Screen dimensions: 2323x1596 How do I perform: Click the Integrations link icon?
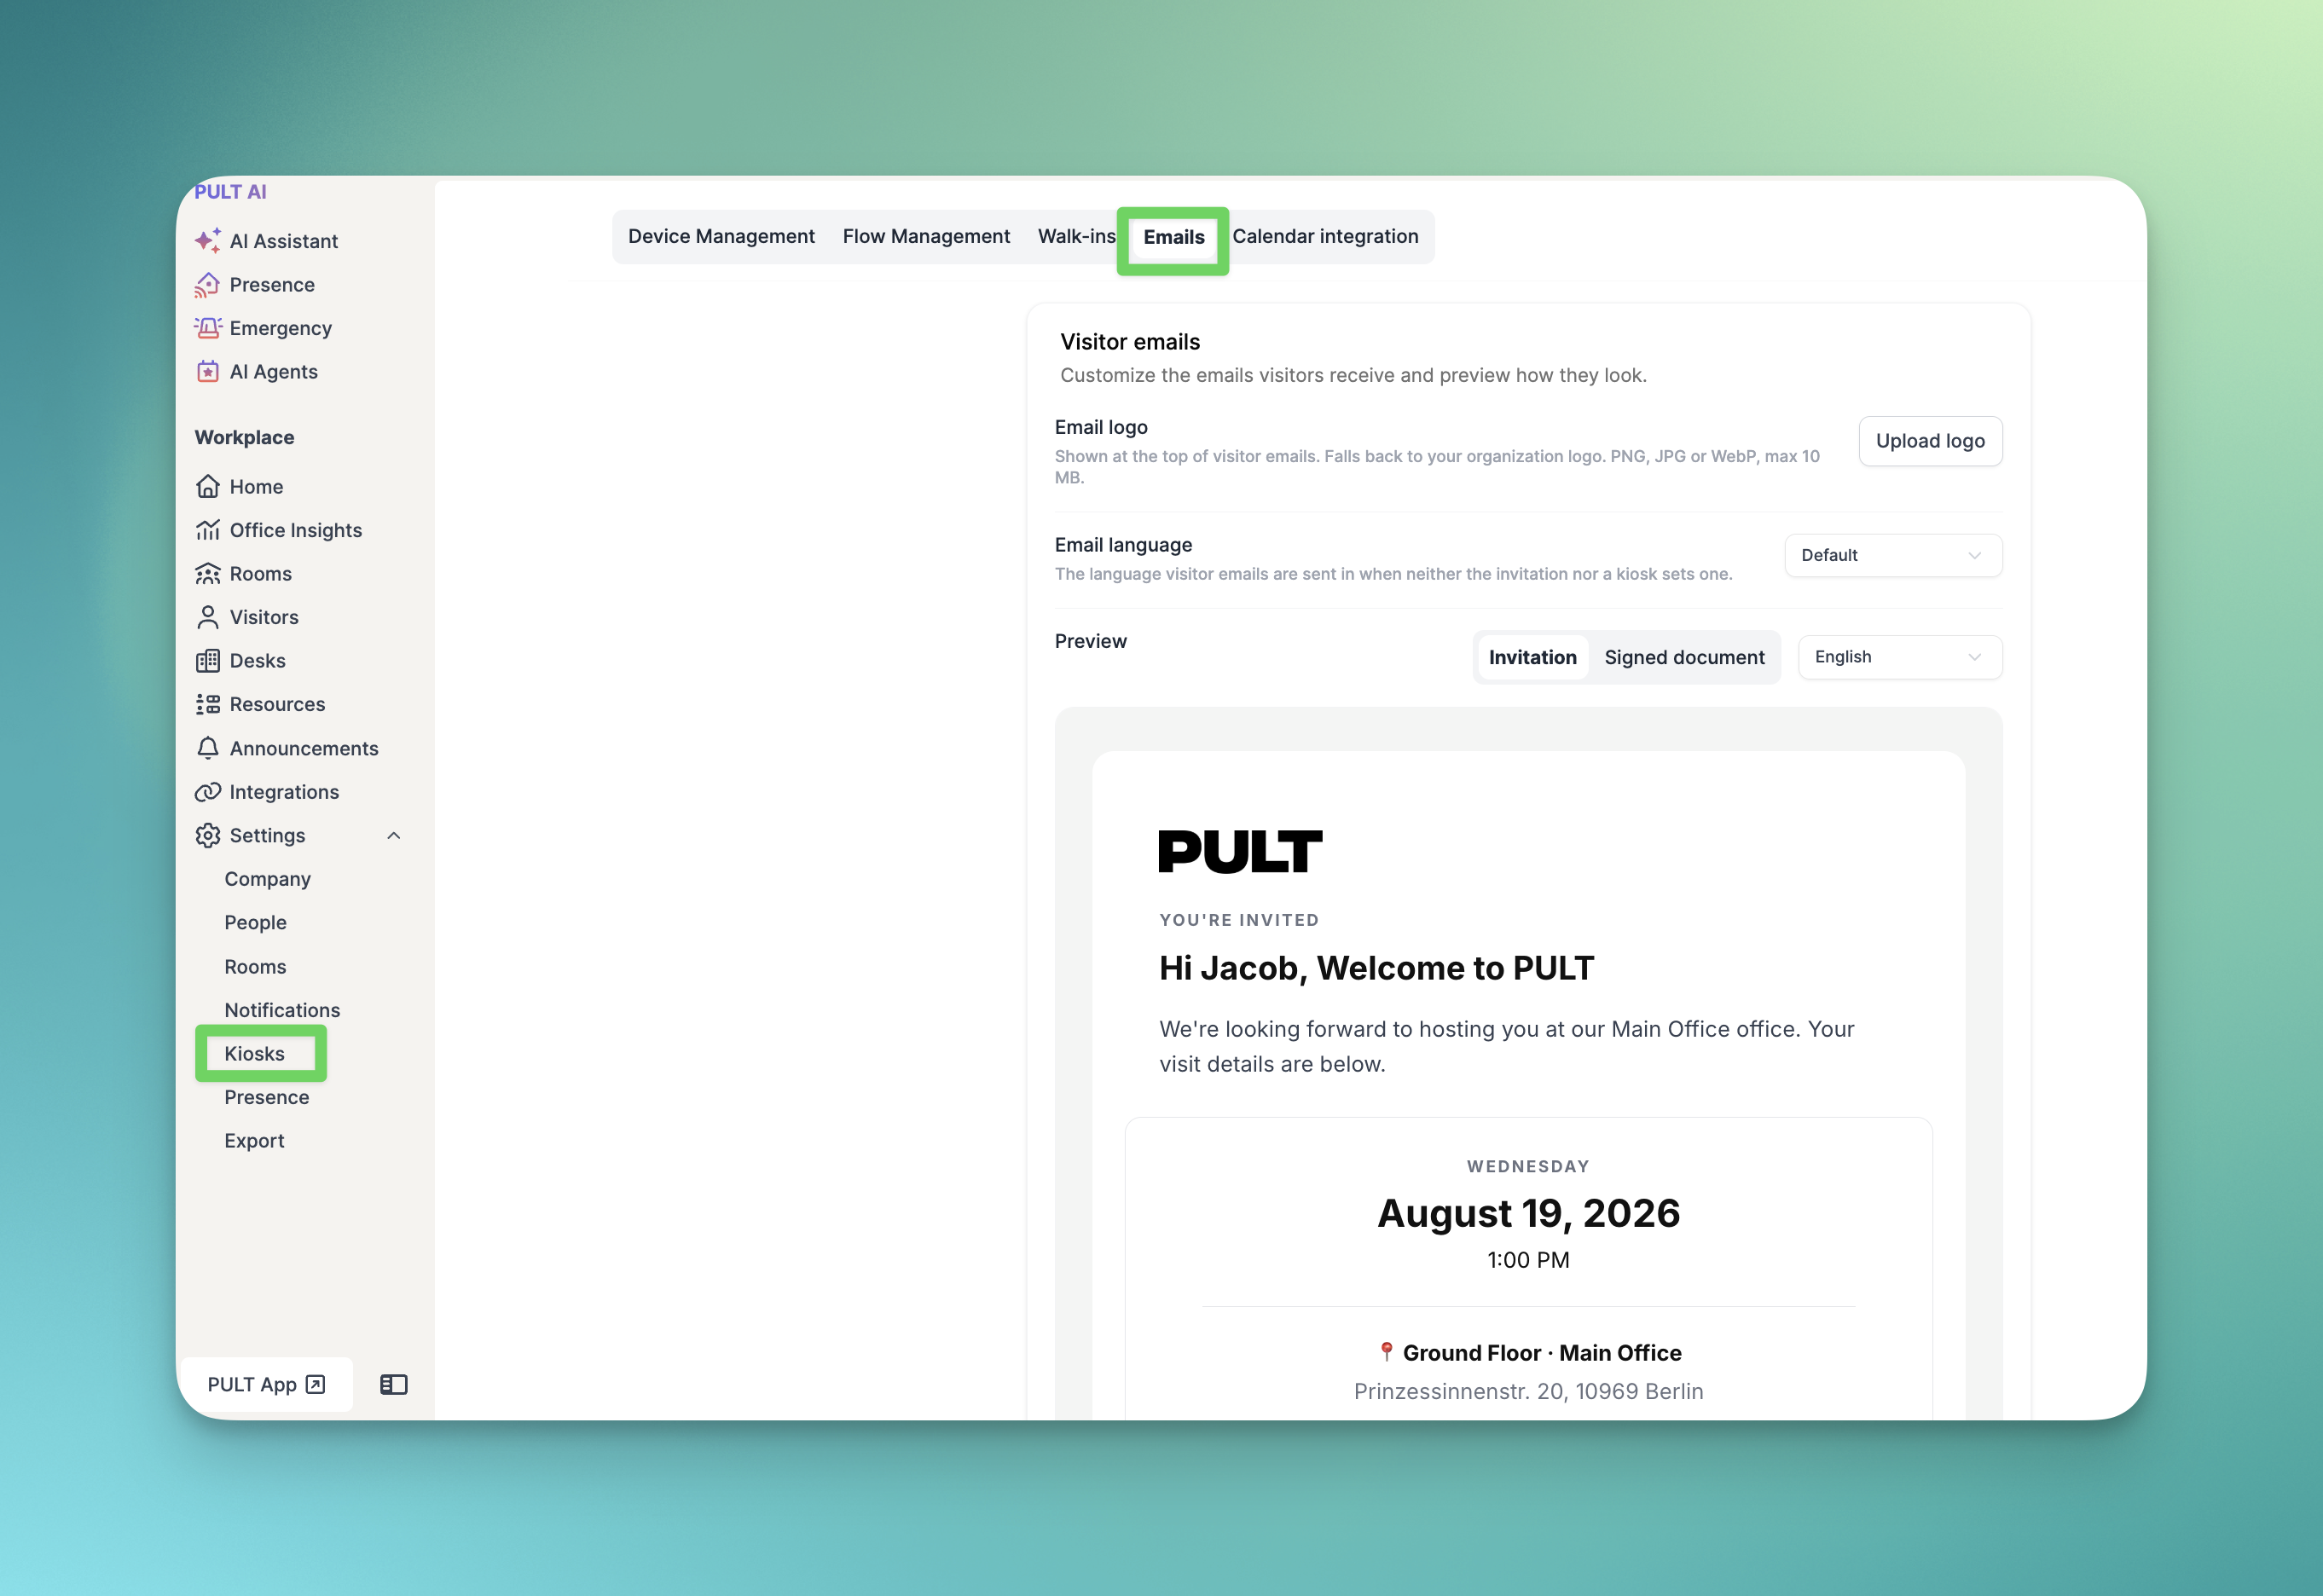208,792
